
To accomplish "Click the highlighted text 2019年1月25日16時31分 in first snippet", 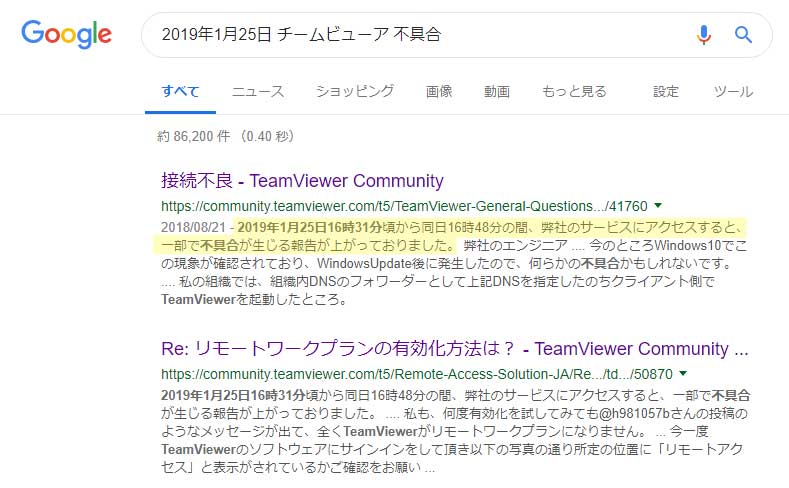I will click(309, 227).
